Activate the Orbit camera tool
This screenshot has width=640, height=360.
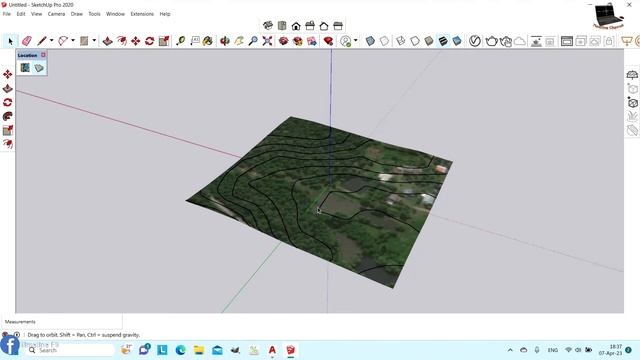click(224, 41)
